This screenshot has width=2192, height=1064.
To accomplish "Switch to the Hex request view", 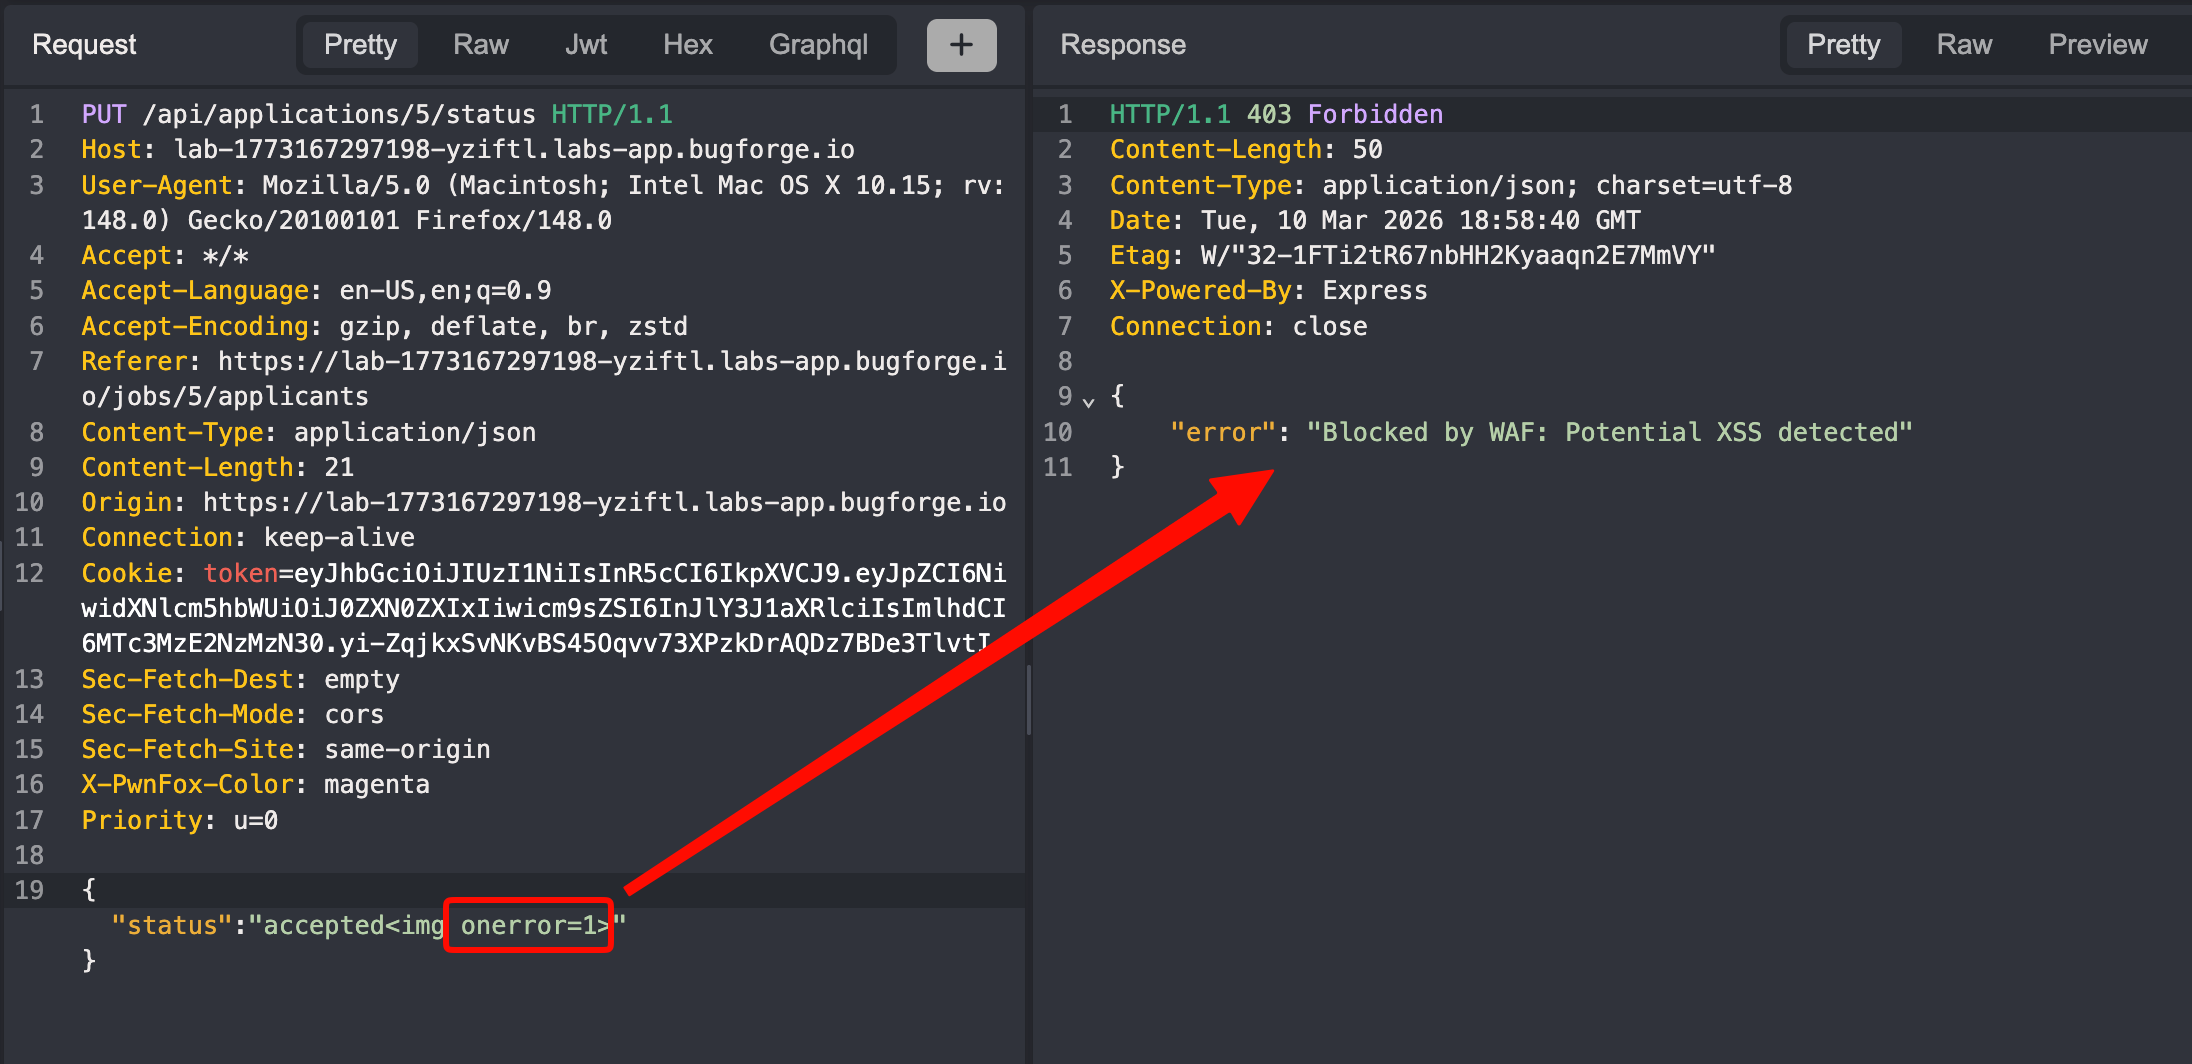I will click(x=687, y=45).
